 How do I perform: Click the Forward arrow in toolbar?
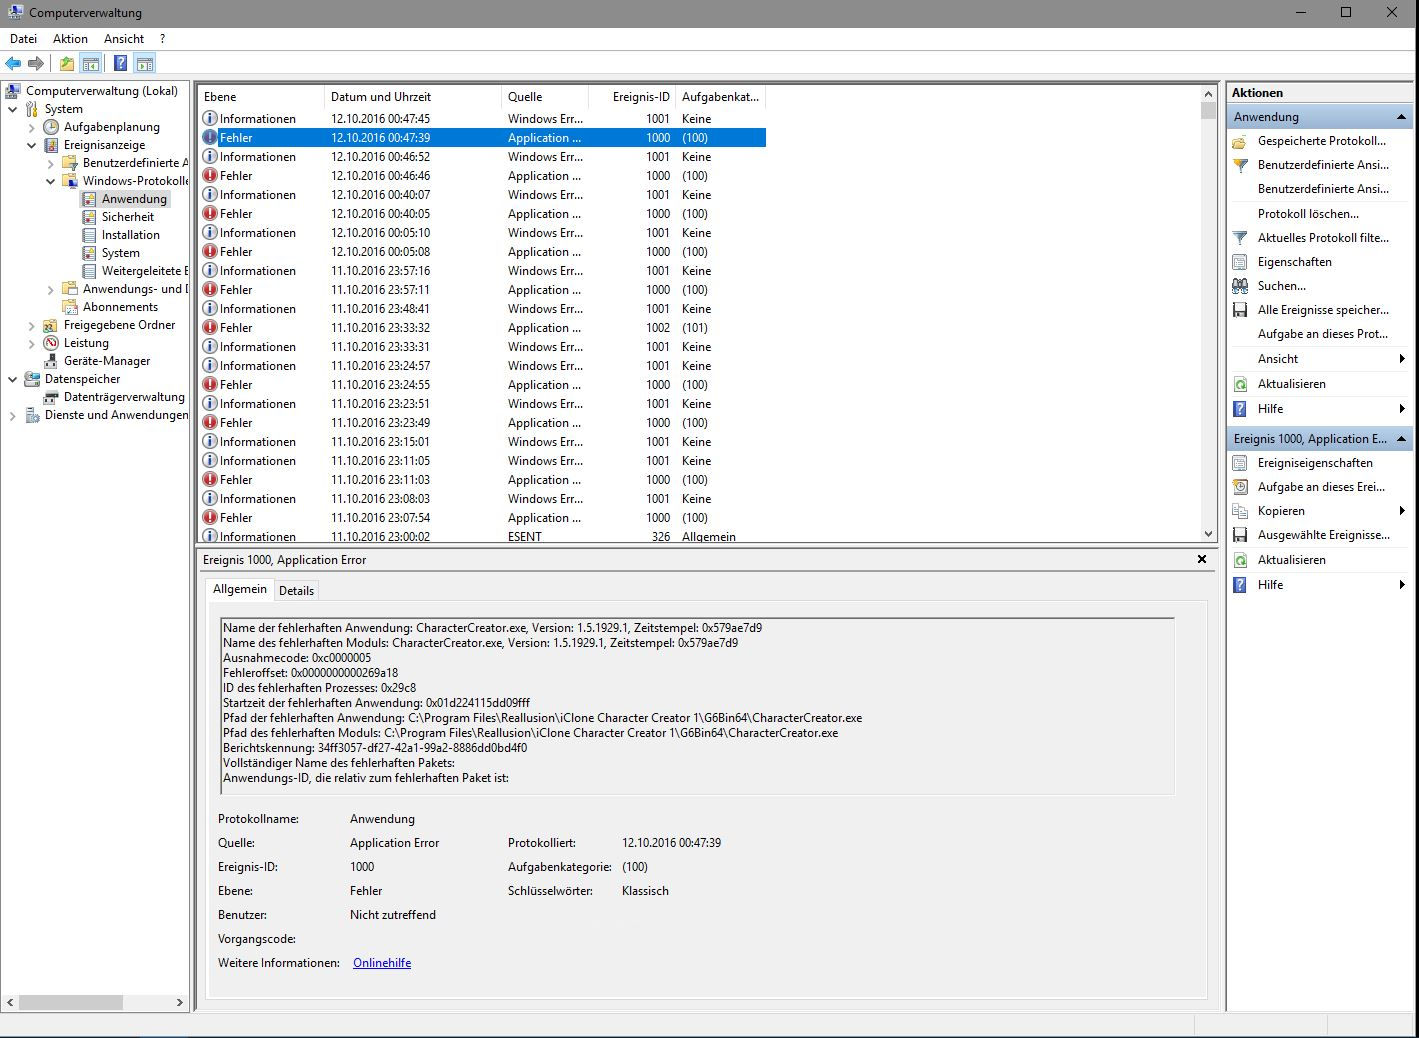click(36, 64)
